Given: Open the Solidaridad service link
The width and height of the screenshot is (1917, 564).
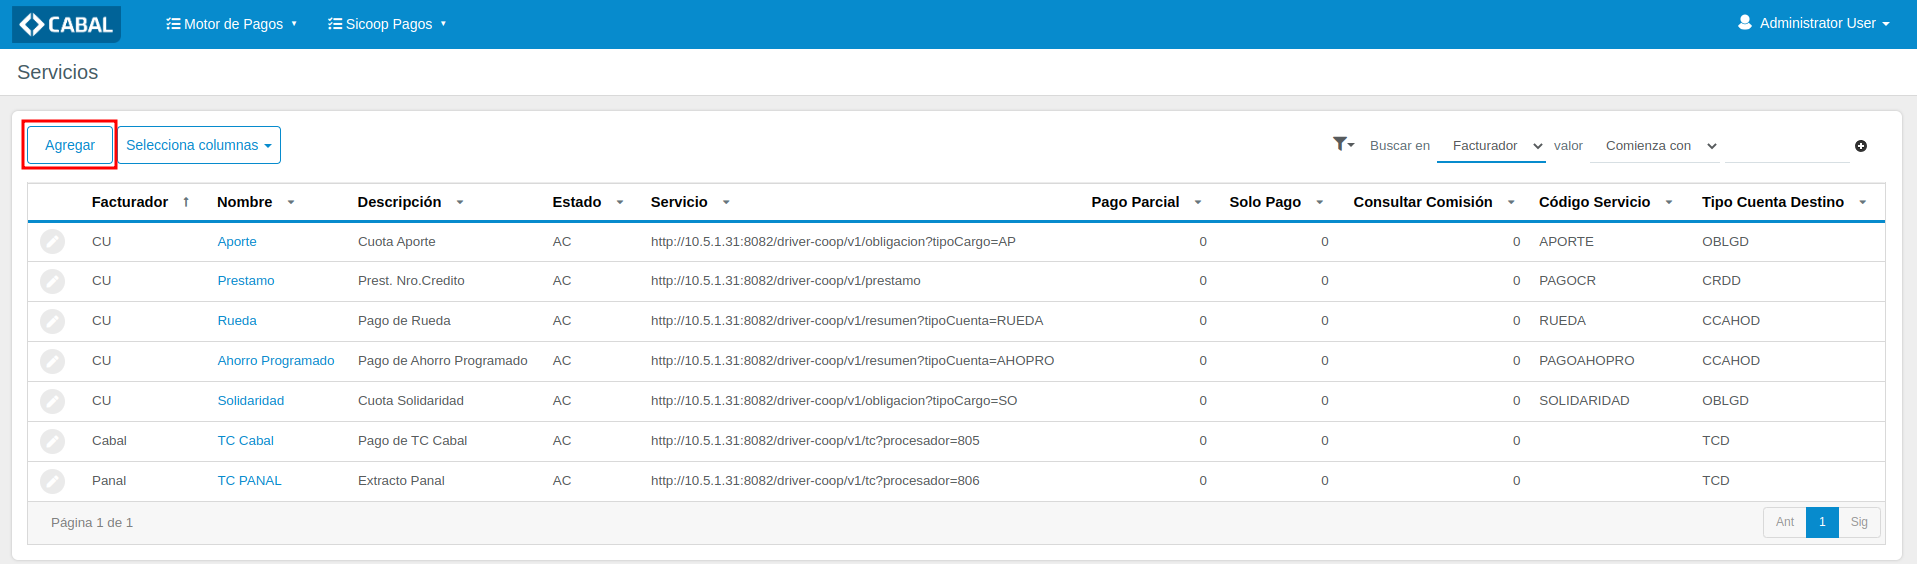Looking at the screenshot, I should pos(251,401).
